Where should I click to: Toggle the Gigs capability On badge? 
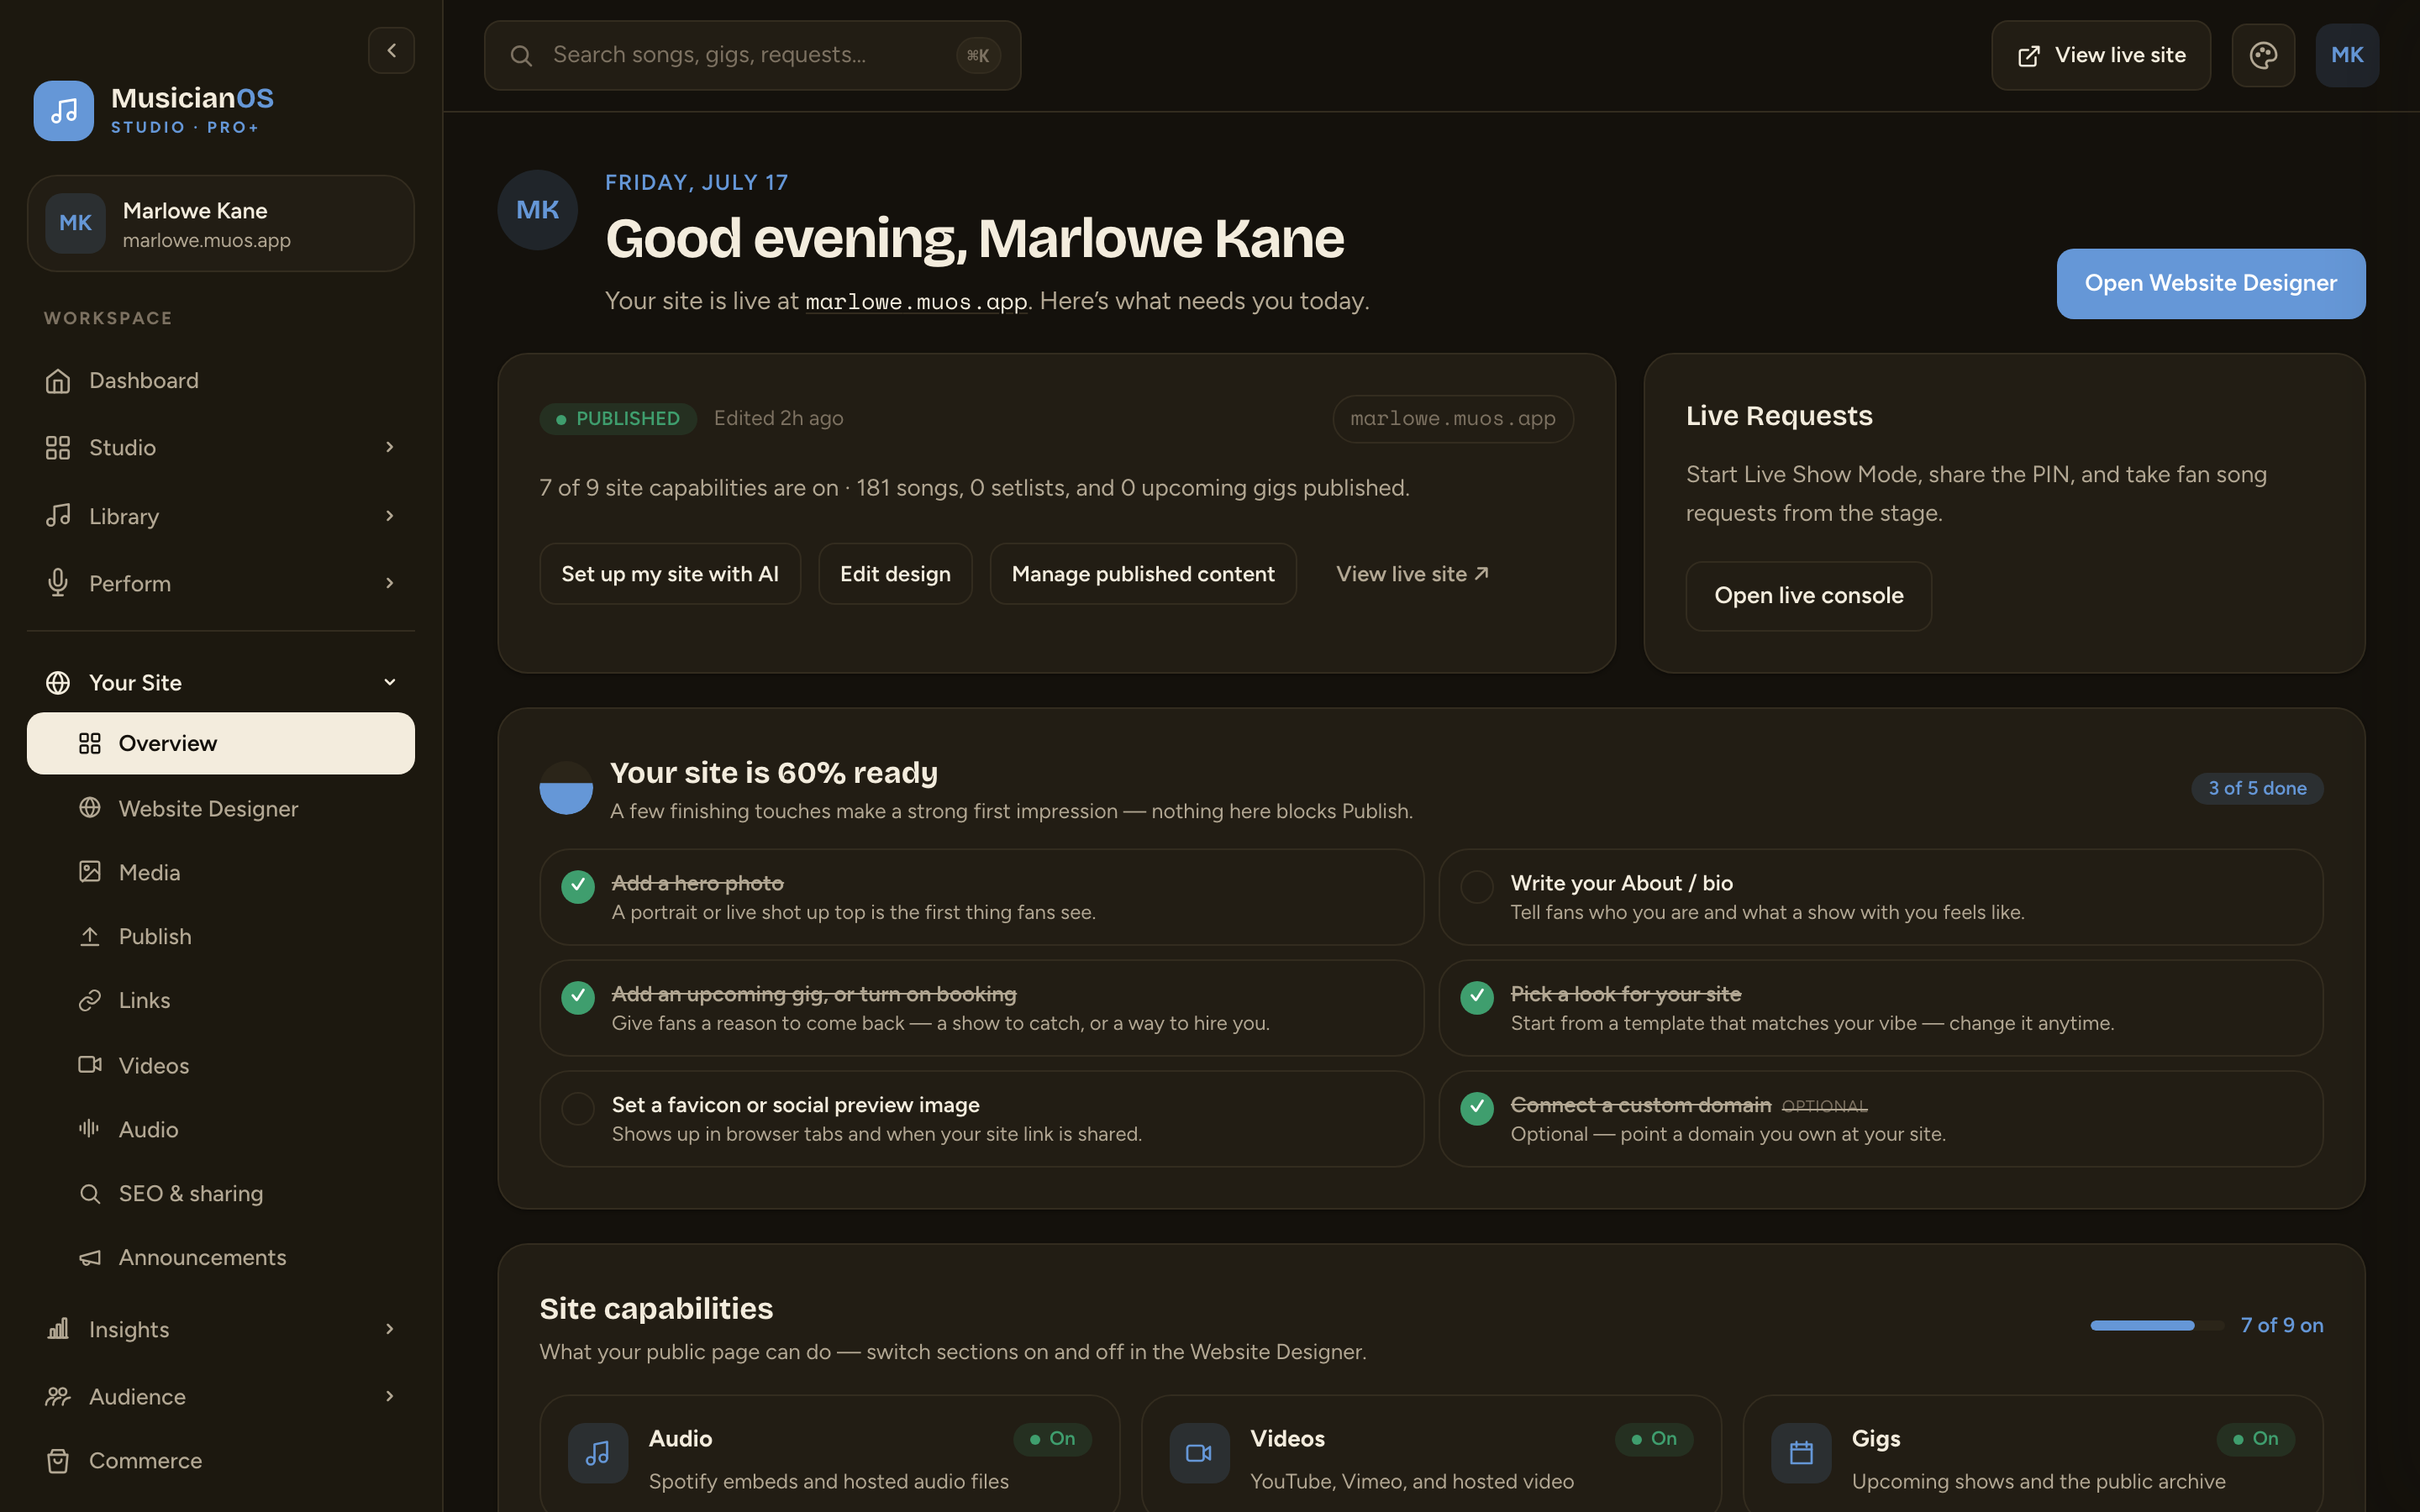[2256, 1439]
